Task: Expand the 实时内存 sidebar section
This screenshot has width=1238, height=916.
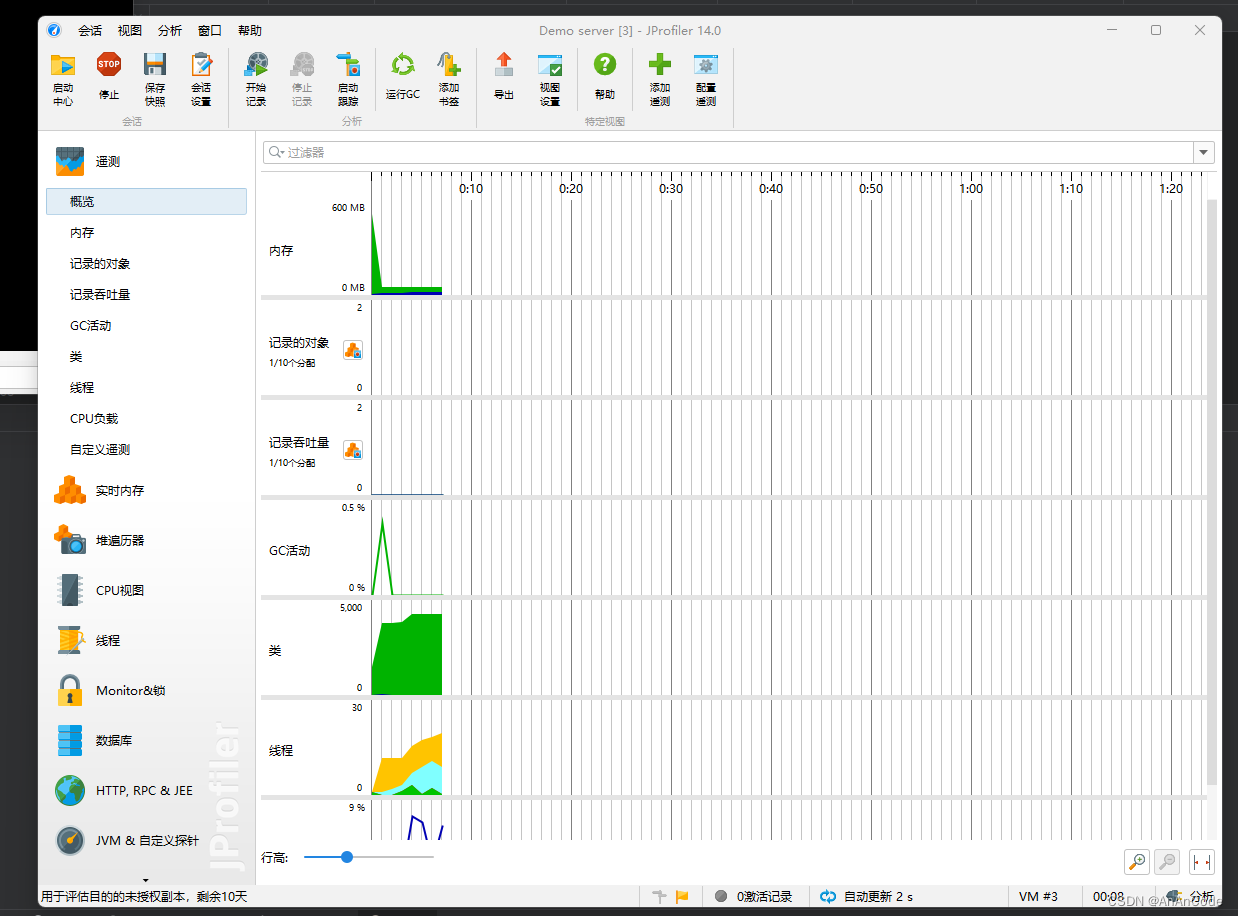Action: 120,490
